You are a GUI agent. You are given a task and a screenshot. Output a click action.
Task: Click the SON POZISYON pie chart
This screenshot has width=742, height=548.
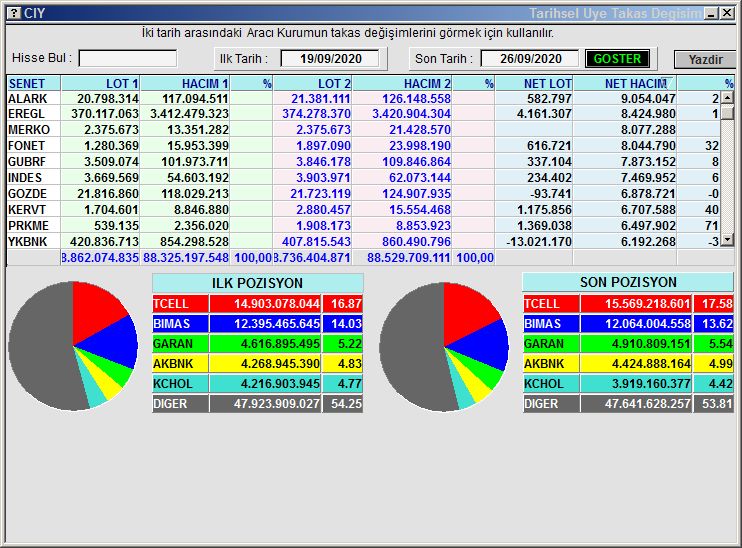click(444, 347)
